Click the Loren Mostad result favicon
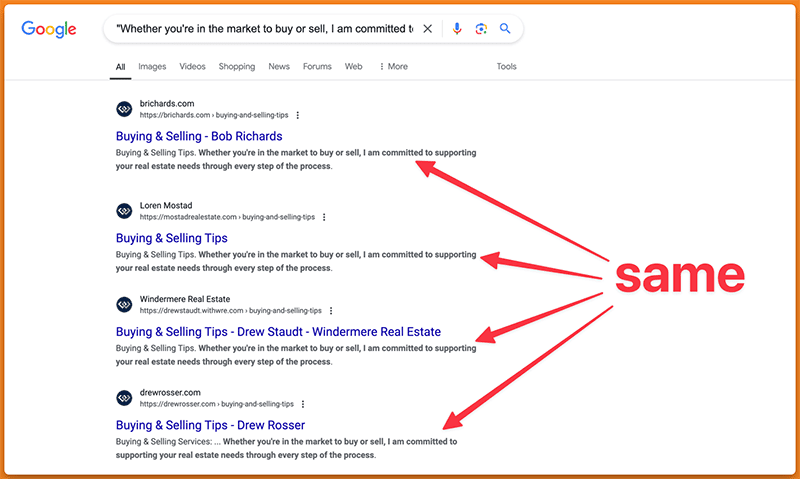 pos(124,211)
